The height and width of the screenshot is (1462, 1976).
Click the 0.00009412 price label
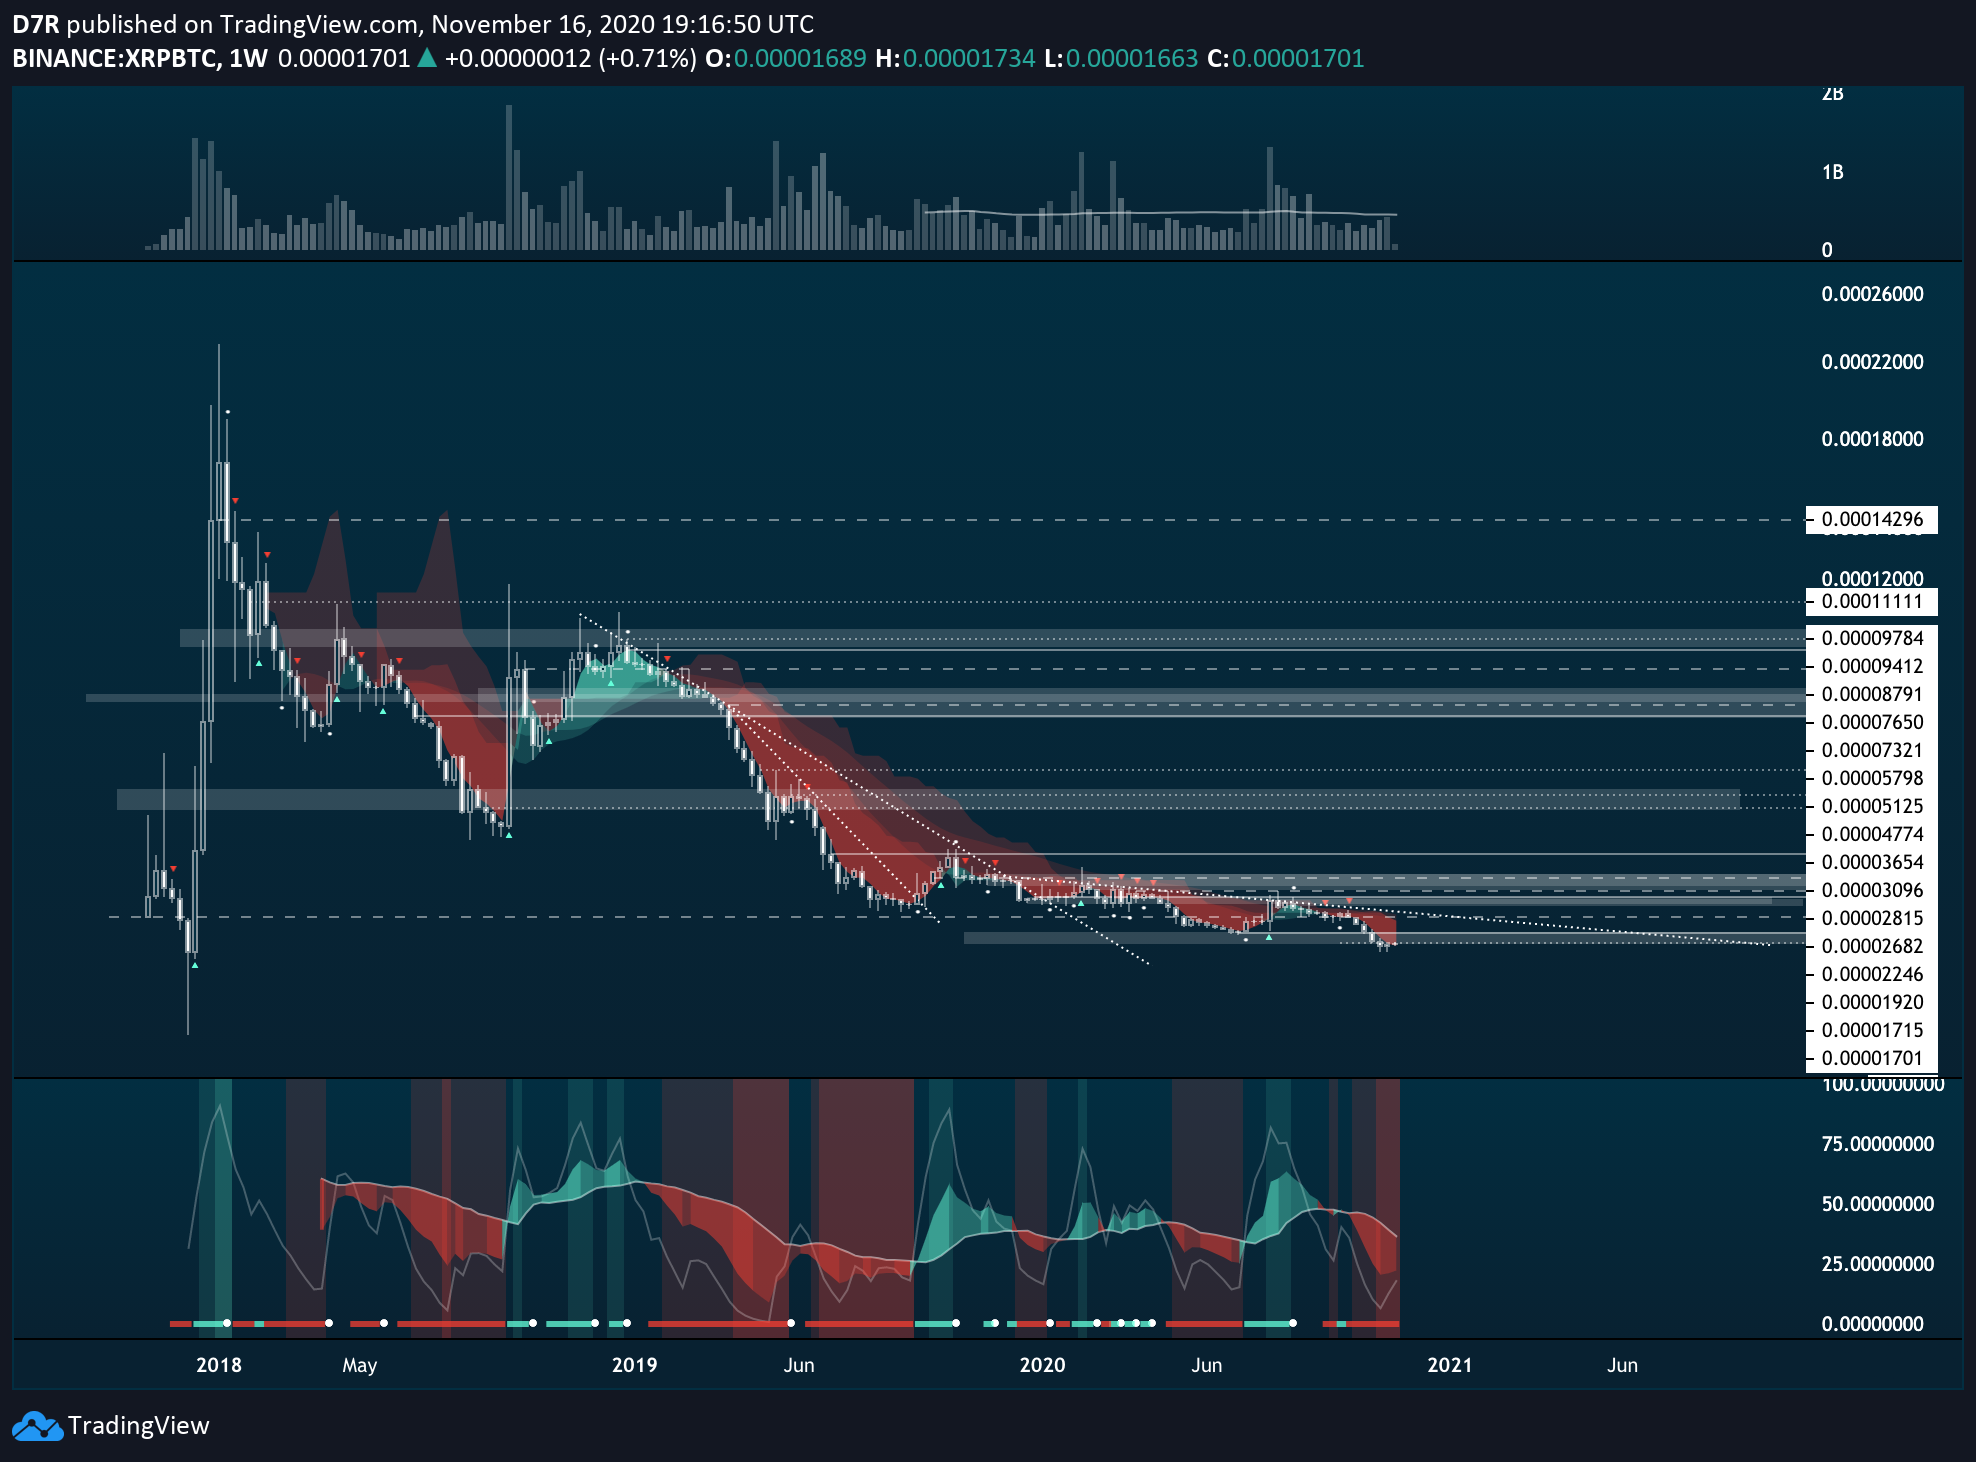(x=1872, y=666)
